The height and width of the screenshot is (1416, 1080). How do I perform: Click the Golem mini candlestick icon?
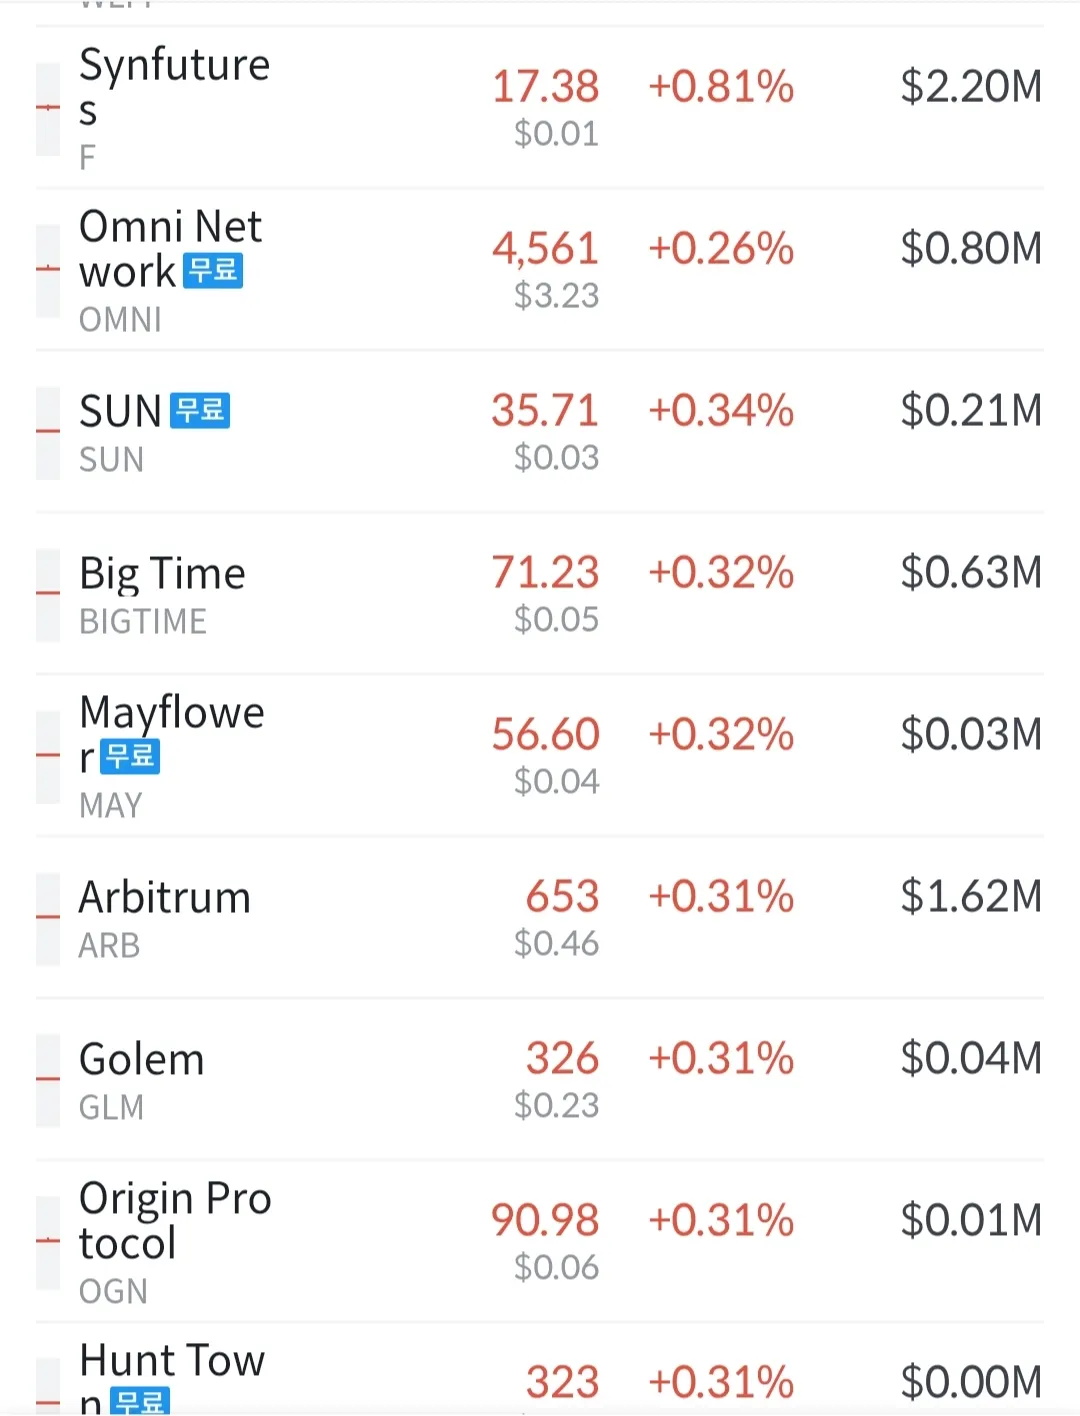(x=48, y=1080)
